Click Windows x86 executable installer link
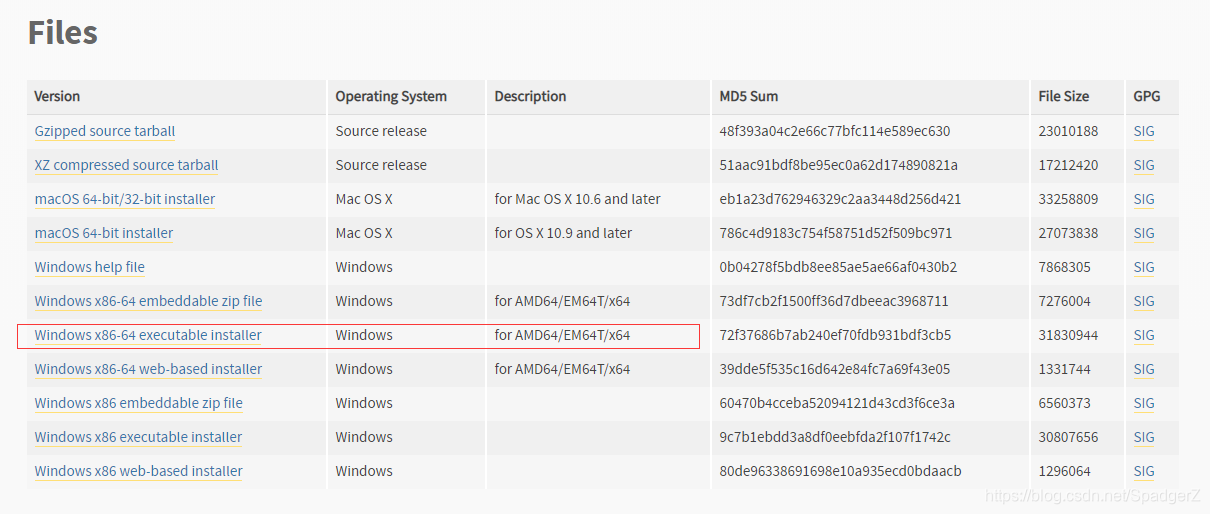 [x=138, y=437]
